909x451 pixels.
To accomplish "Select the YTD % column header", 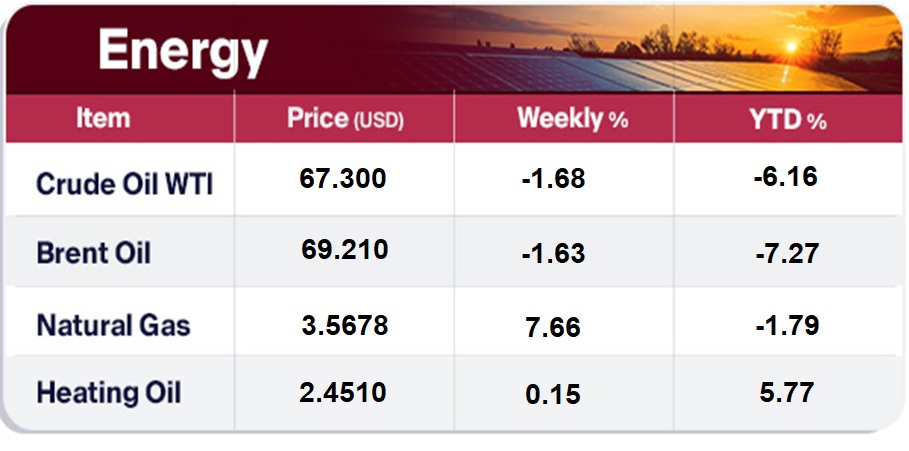I will (x=789, y=119).
